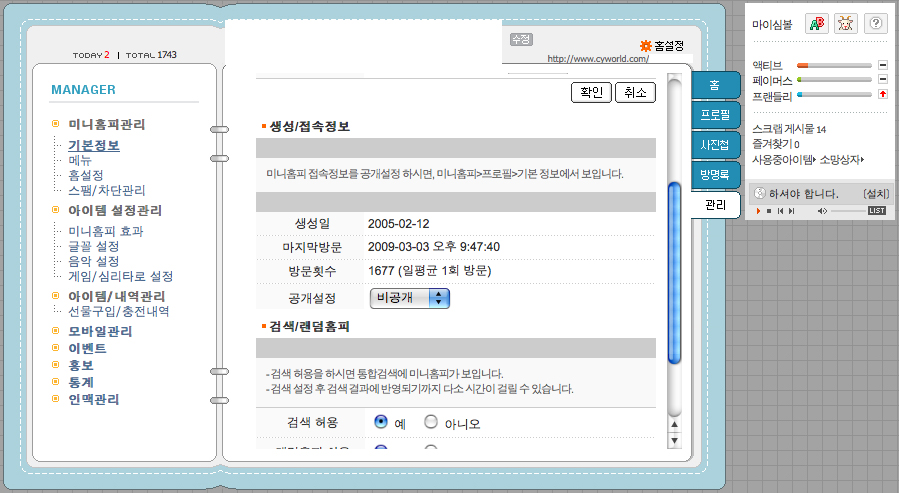Click the 수정 edit button
This screenshot has height=493, width=899.
click(521, 40)
